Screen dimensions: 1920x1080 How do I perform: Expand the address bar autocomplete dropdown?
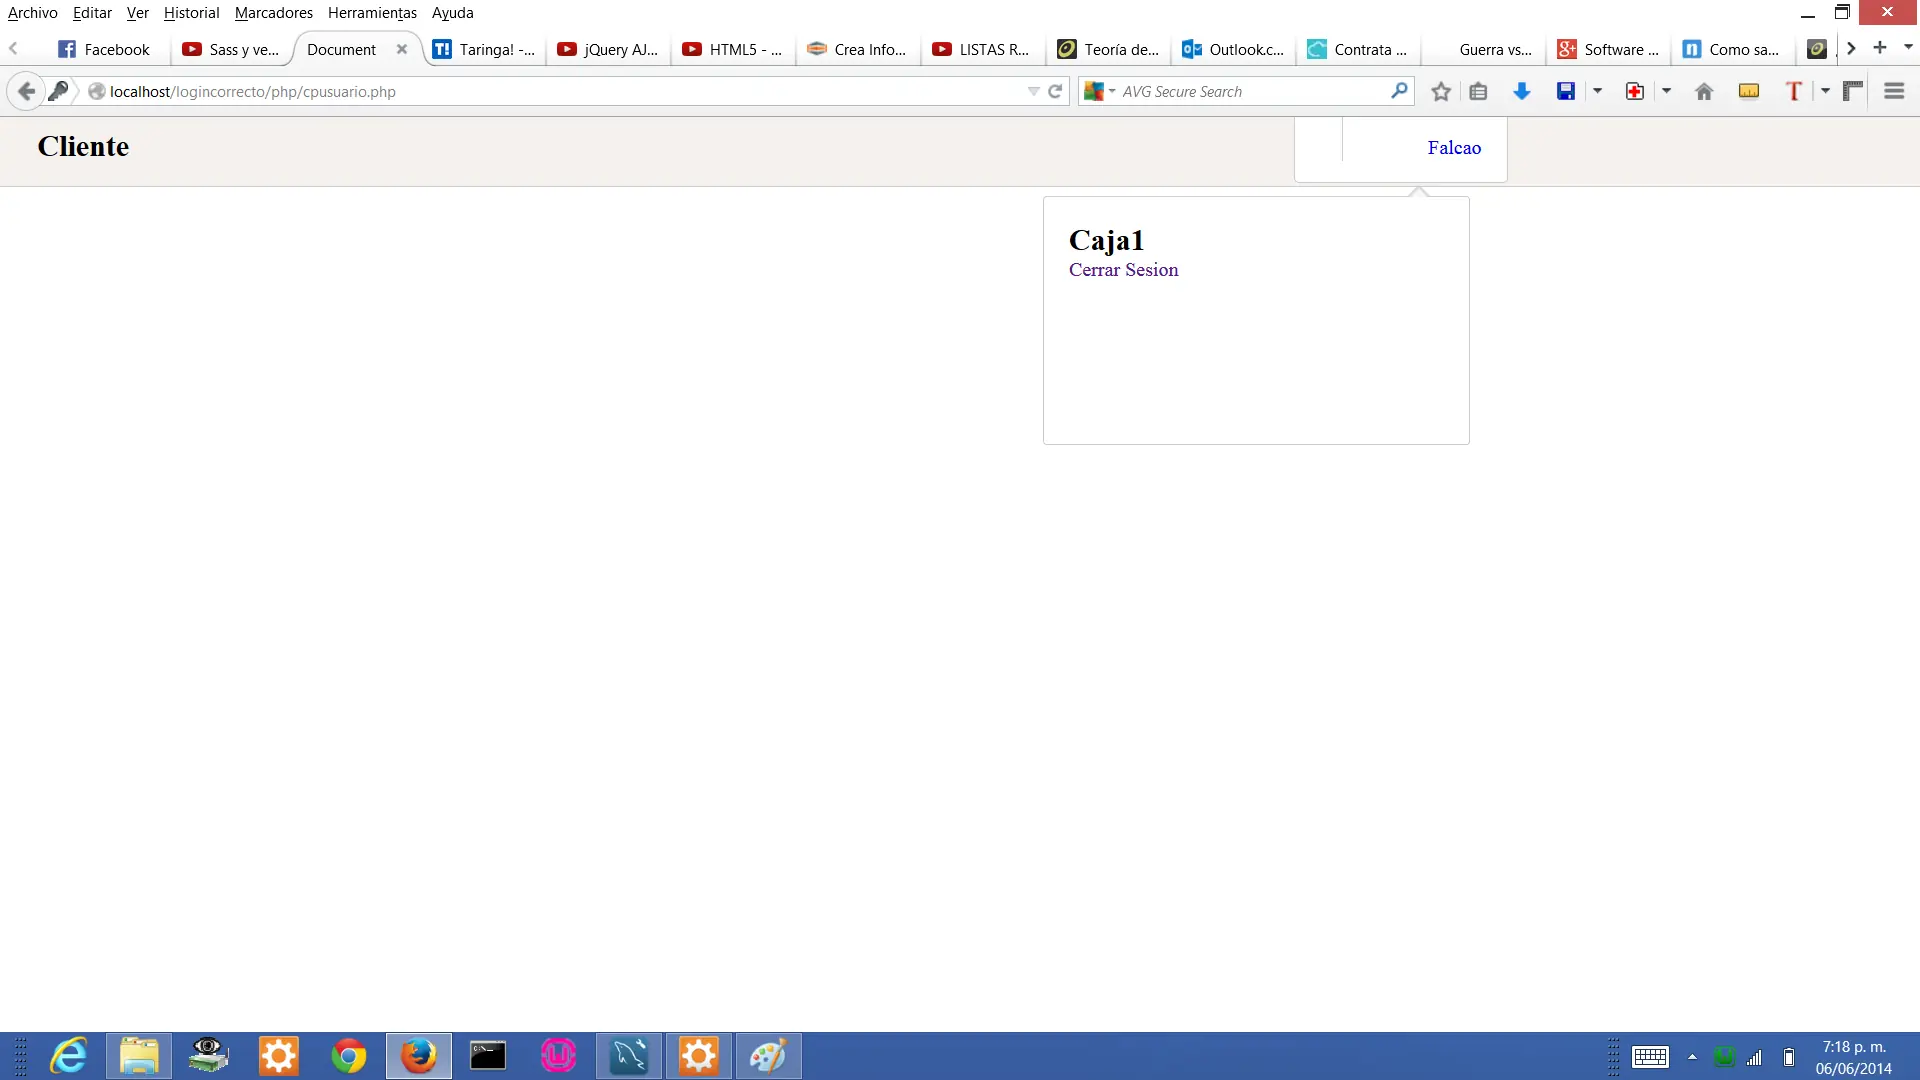(1032, 91)
